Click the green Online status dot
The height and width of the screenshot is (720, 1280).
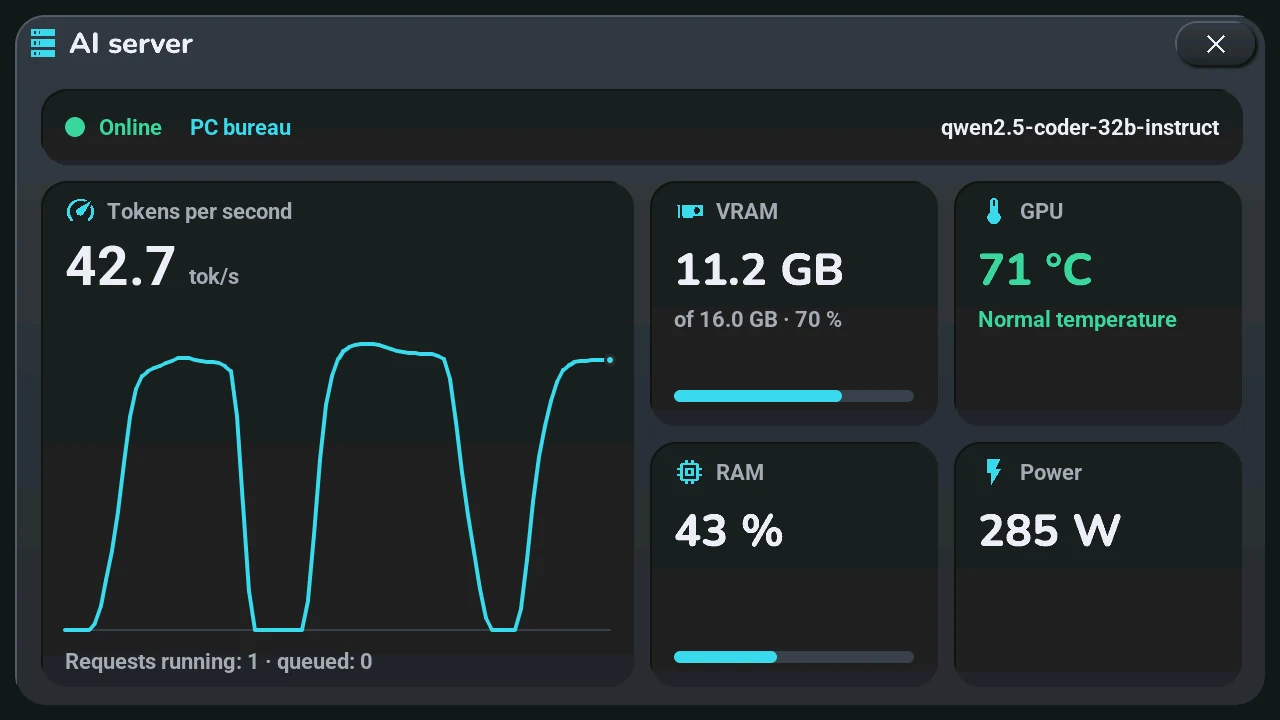pyautogui.click(x=75, y=127)
